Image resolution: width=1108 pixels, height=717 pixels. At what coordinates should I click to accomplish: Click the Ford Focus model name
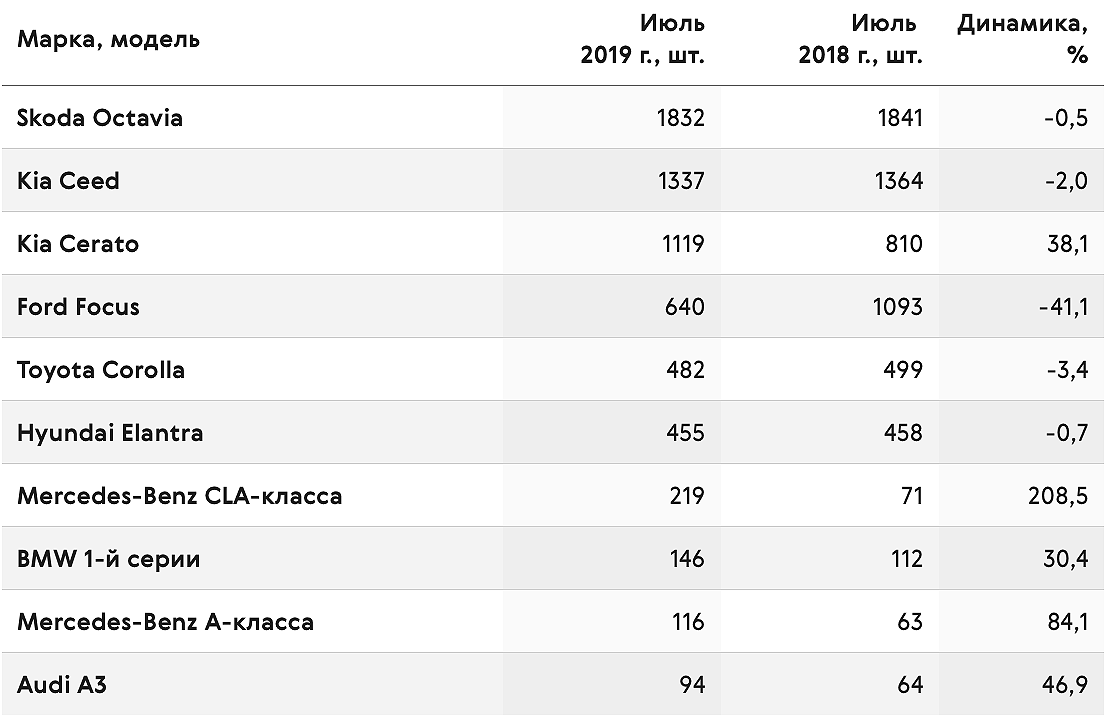click(x=78, y=307)
